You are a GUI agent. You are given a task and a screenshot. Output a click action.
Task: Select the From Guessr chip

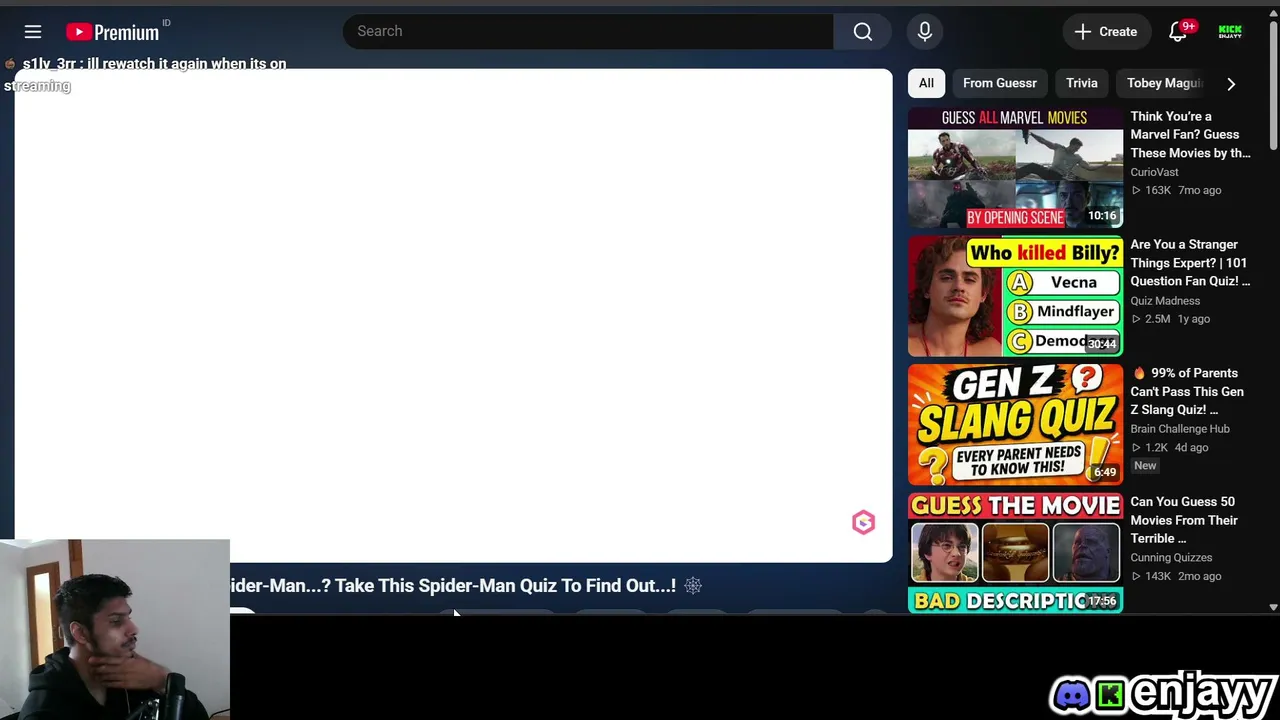[x=999, y=83]
